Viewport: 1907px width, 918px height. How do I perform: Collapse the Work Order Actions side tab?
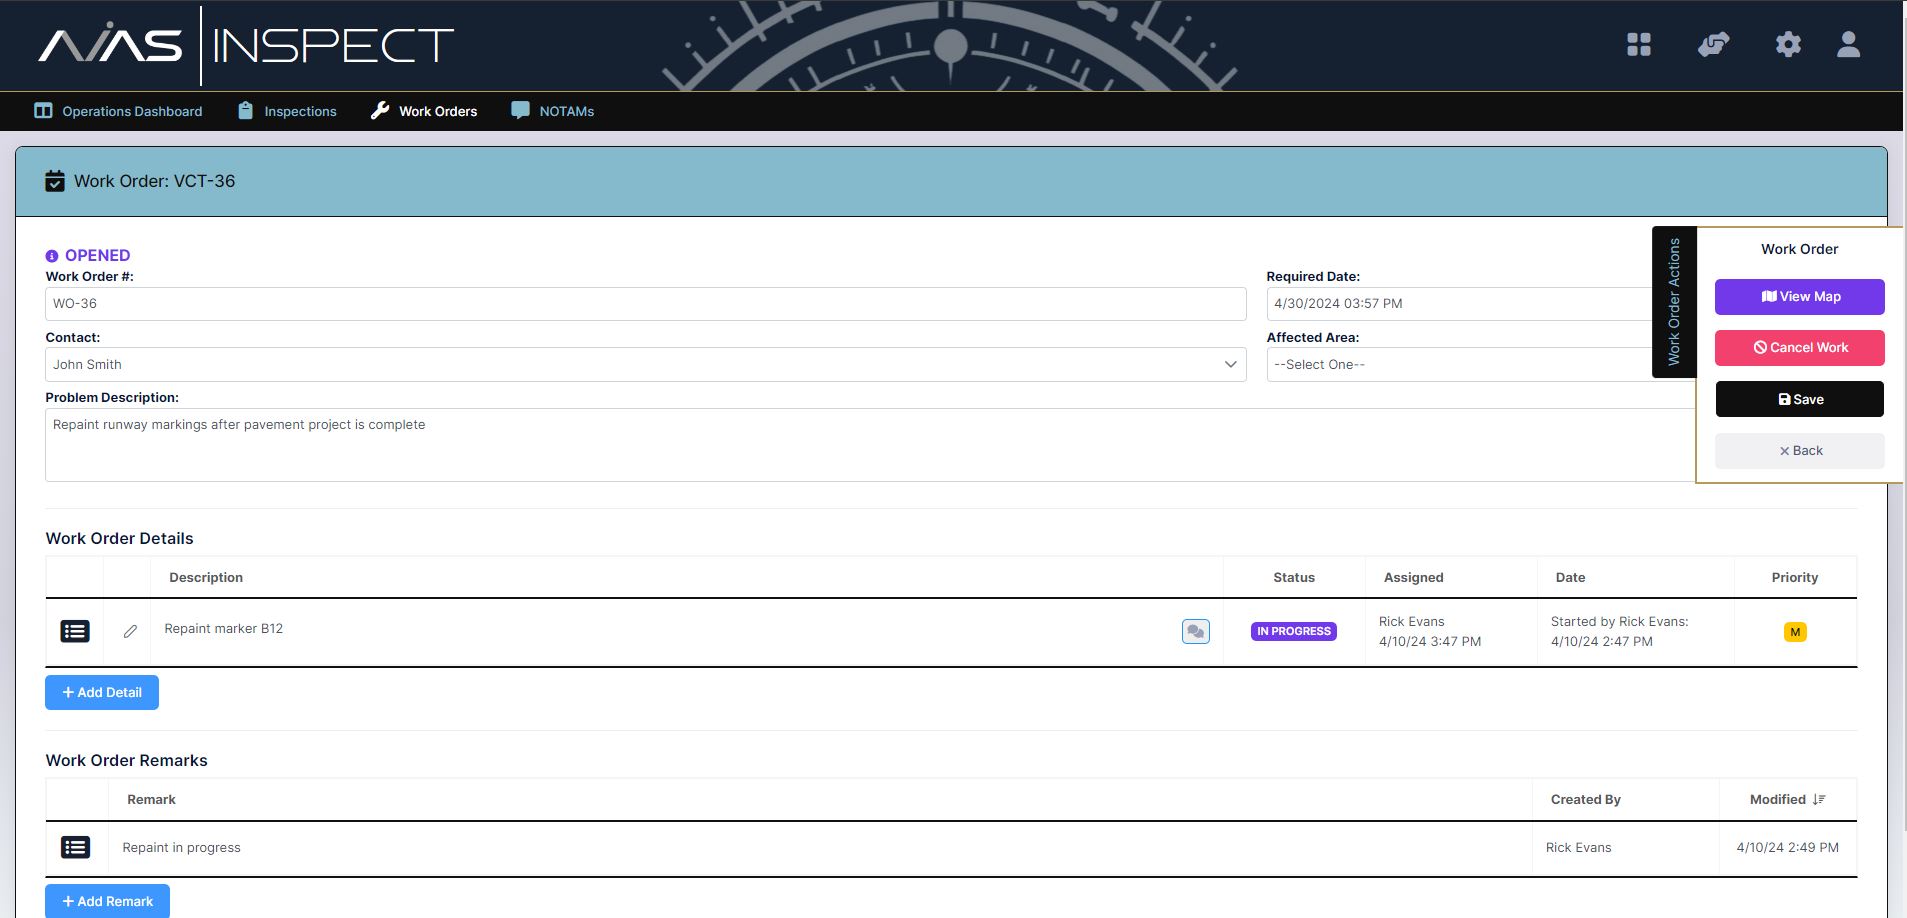point(1673,302)
